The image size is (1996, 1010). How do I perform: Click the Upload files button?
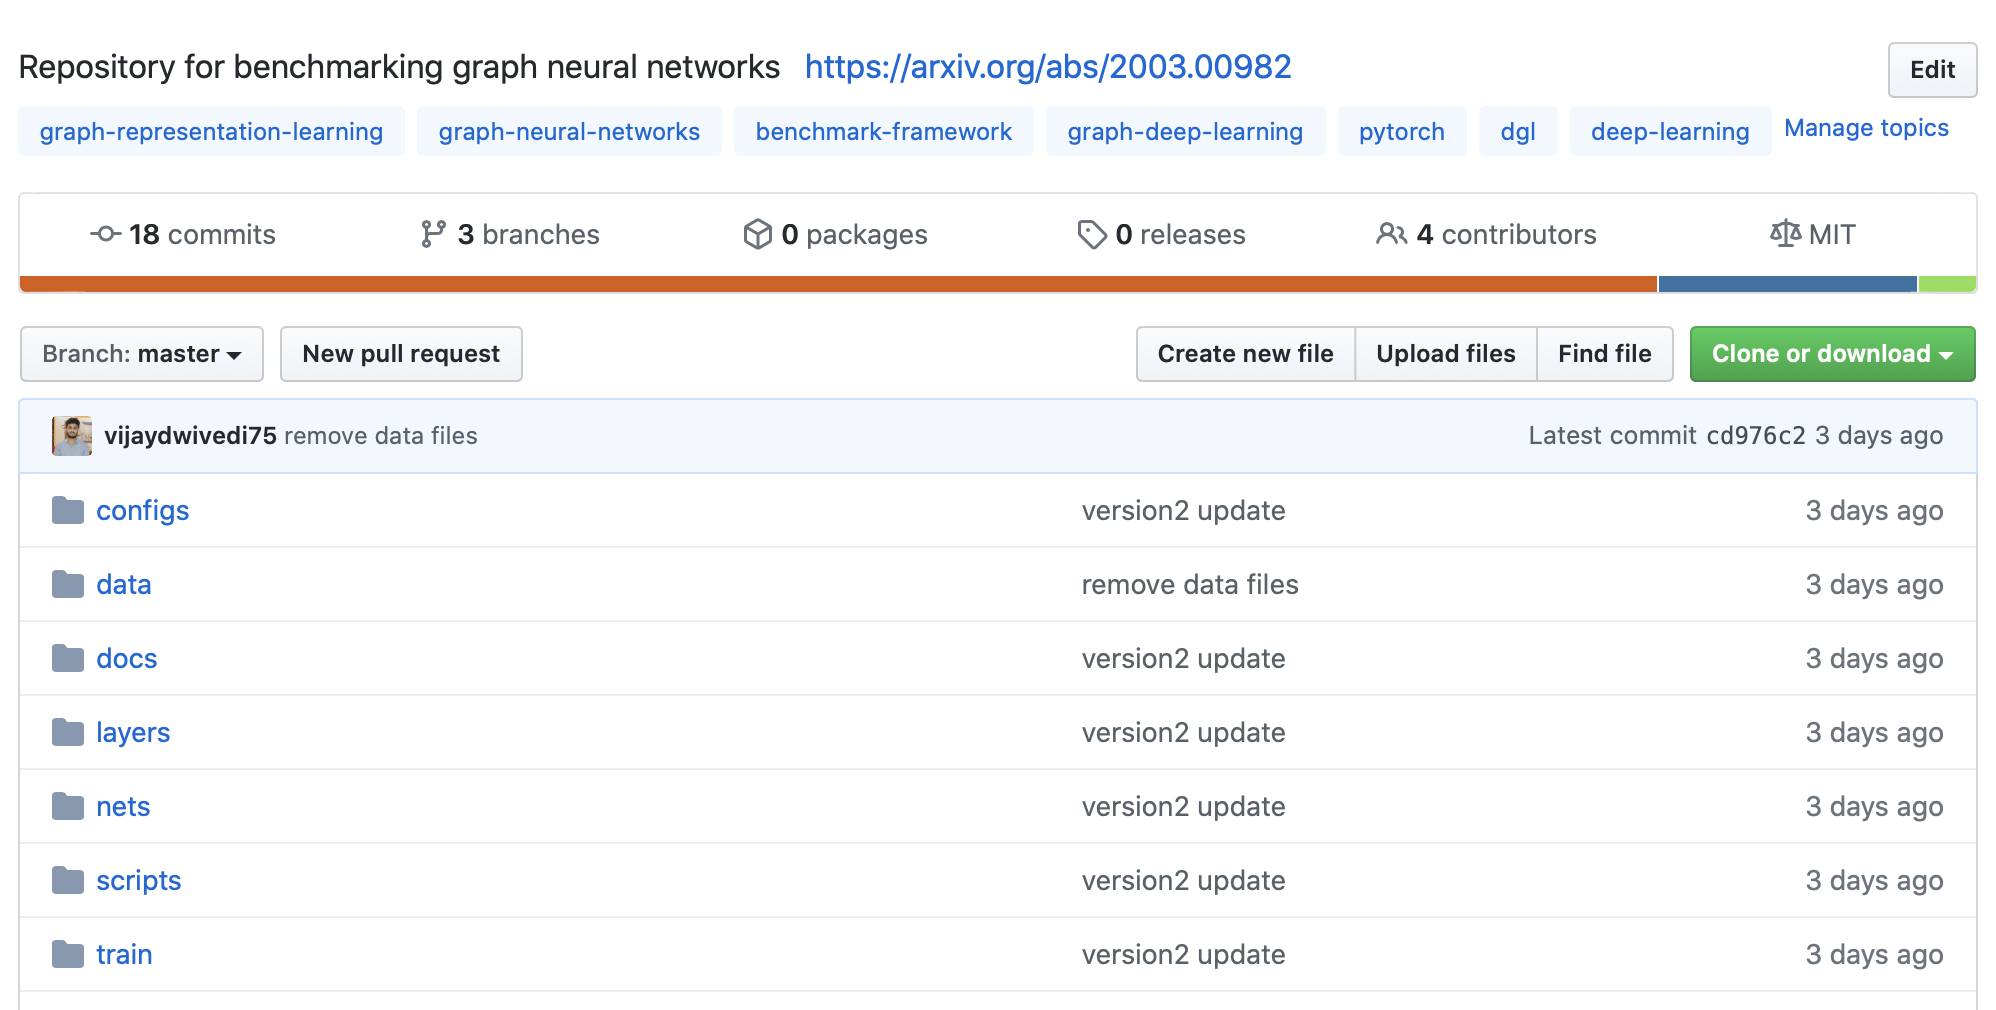[x=1445, y=354]
